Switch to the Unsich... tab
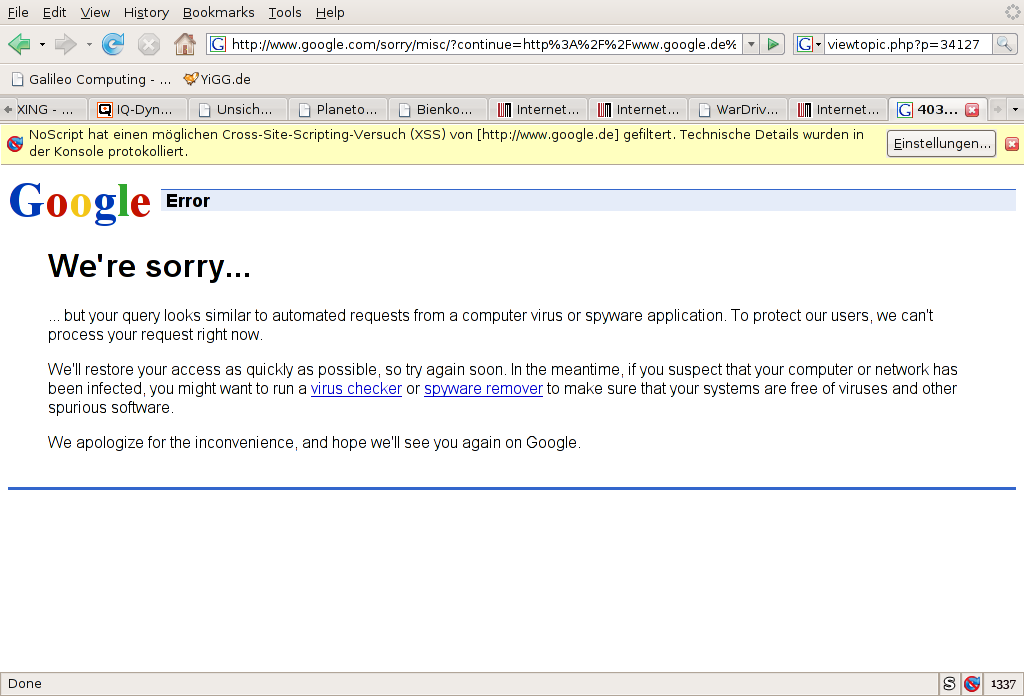1024x696 pixels. coord(239,110)
